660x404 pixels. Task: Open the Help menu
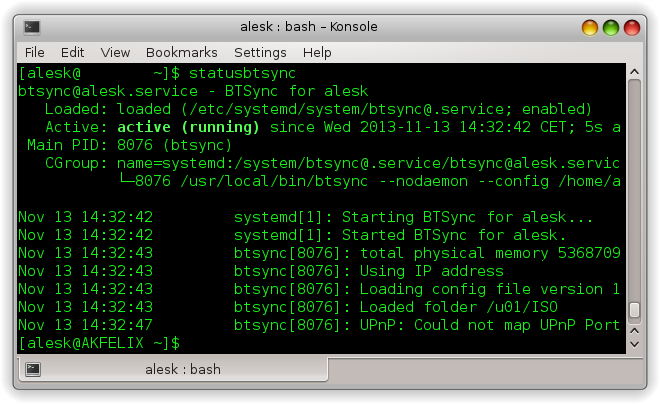pos(317,52)
